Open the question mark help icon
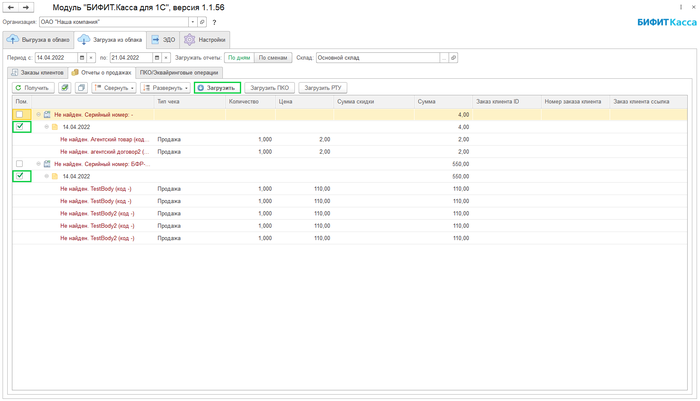The width and height of the screenshot is (700, 401). point(214,22)
